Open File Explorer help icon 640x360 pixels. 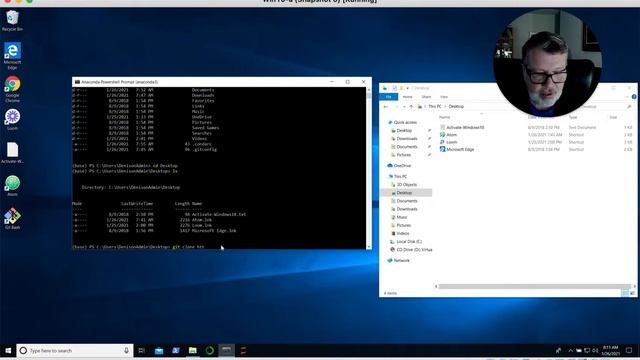tap(633, 97)
